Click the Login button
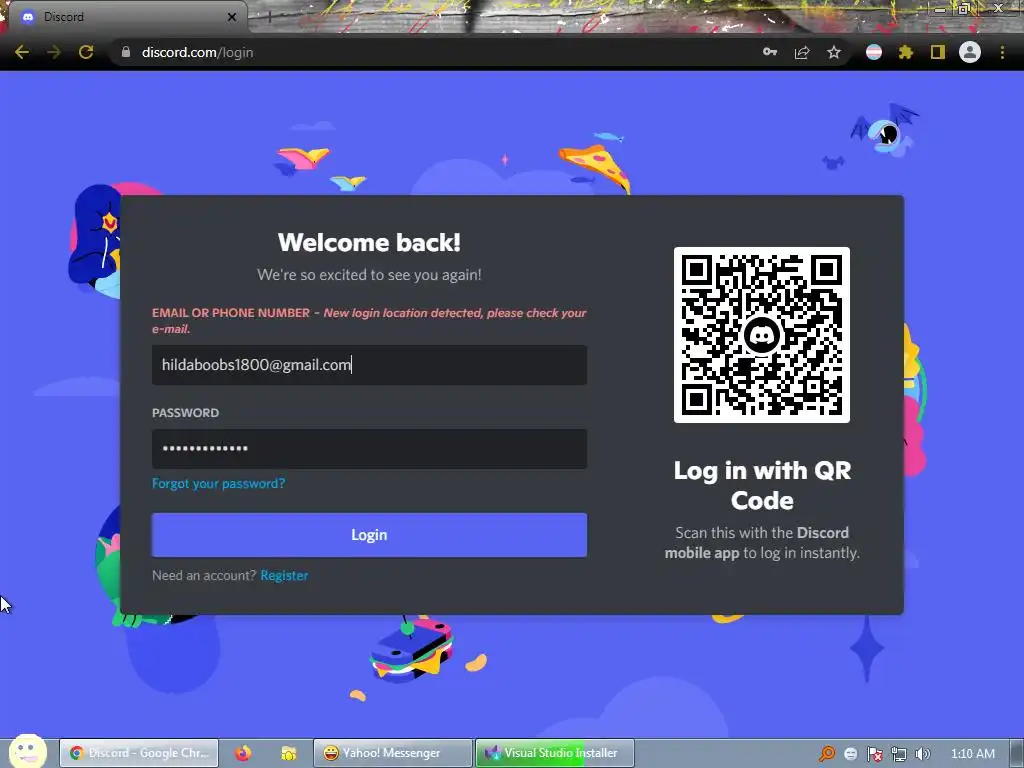The height and width of the screenshot is (768, 1024). 369,535
